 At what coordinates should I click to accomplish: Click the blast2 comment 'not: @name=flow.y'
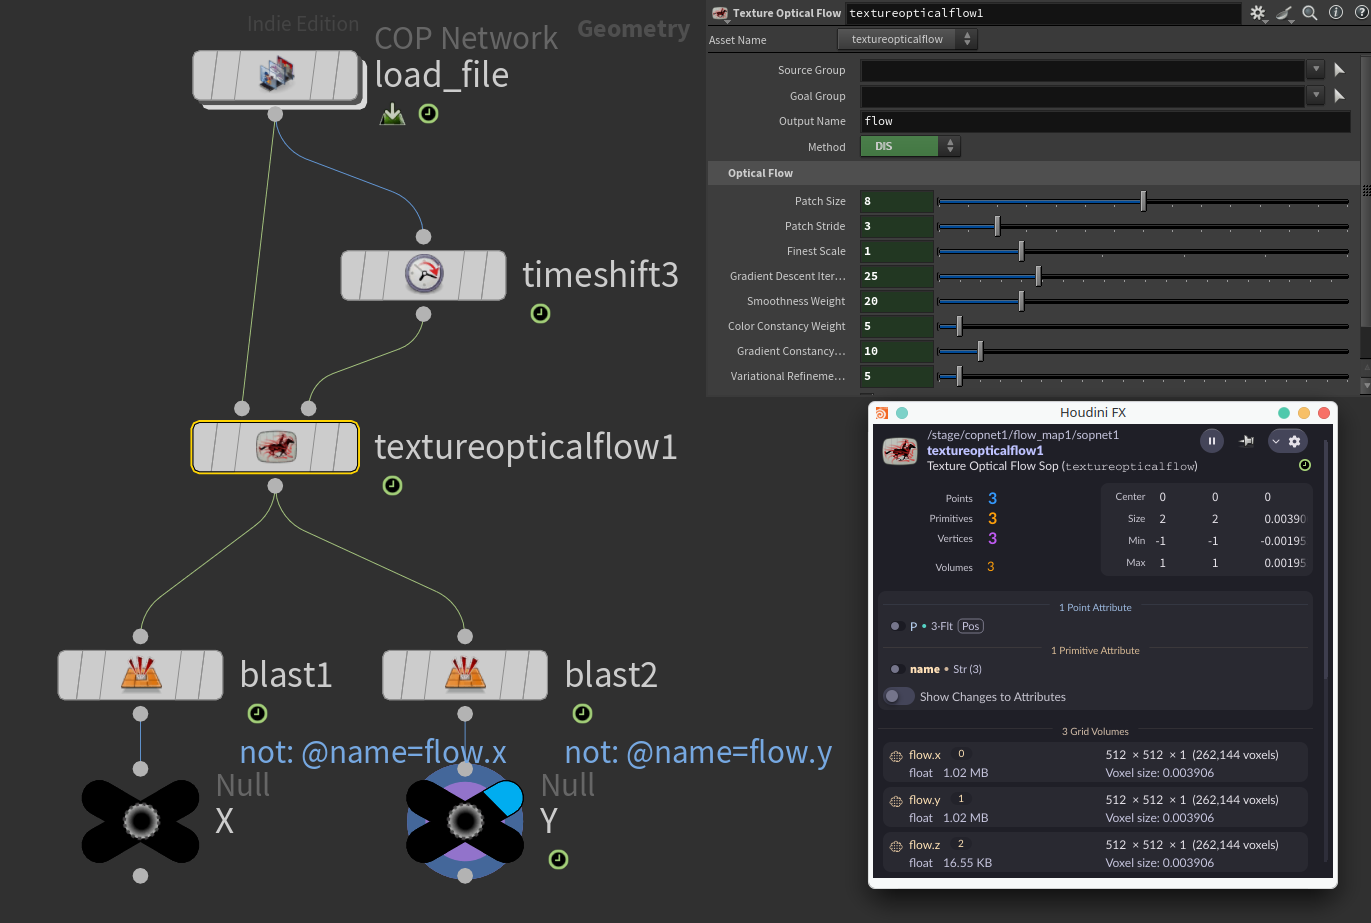coord(698,752)
